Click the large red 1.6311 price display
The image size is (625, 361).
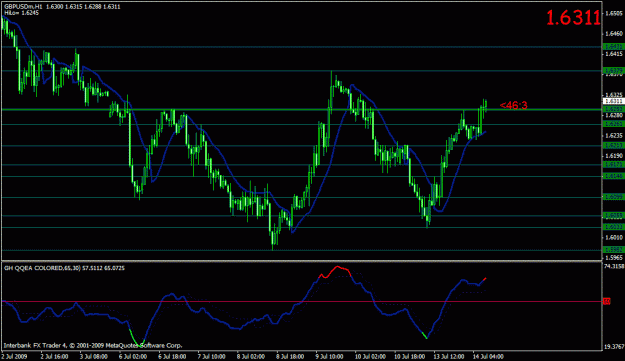573,18
